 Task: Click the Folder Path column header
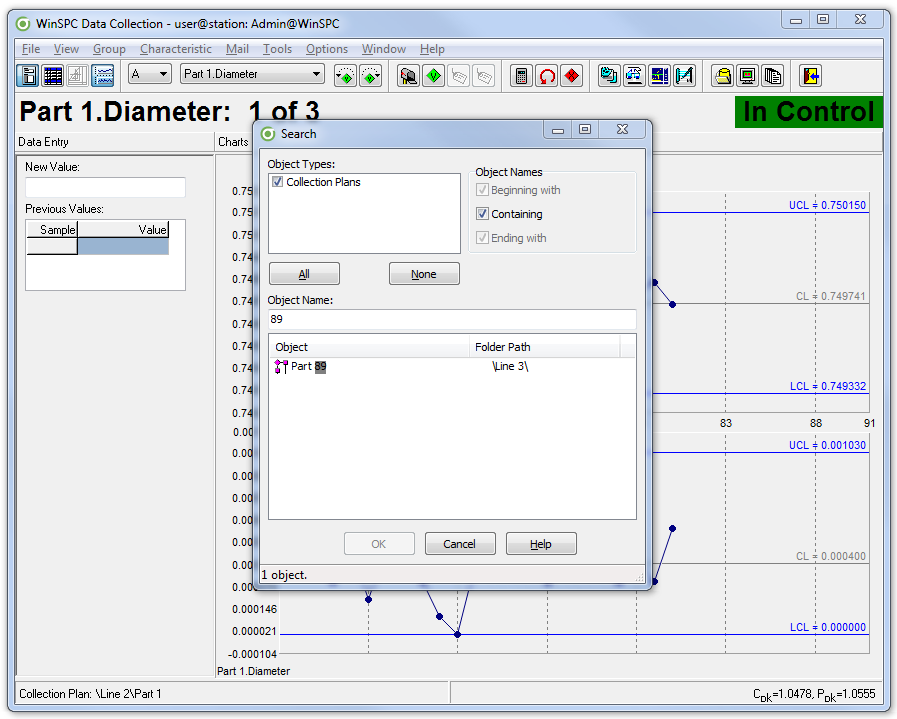coord(545,347)
